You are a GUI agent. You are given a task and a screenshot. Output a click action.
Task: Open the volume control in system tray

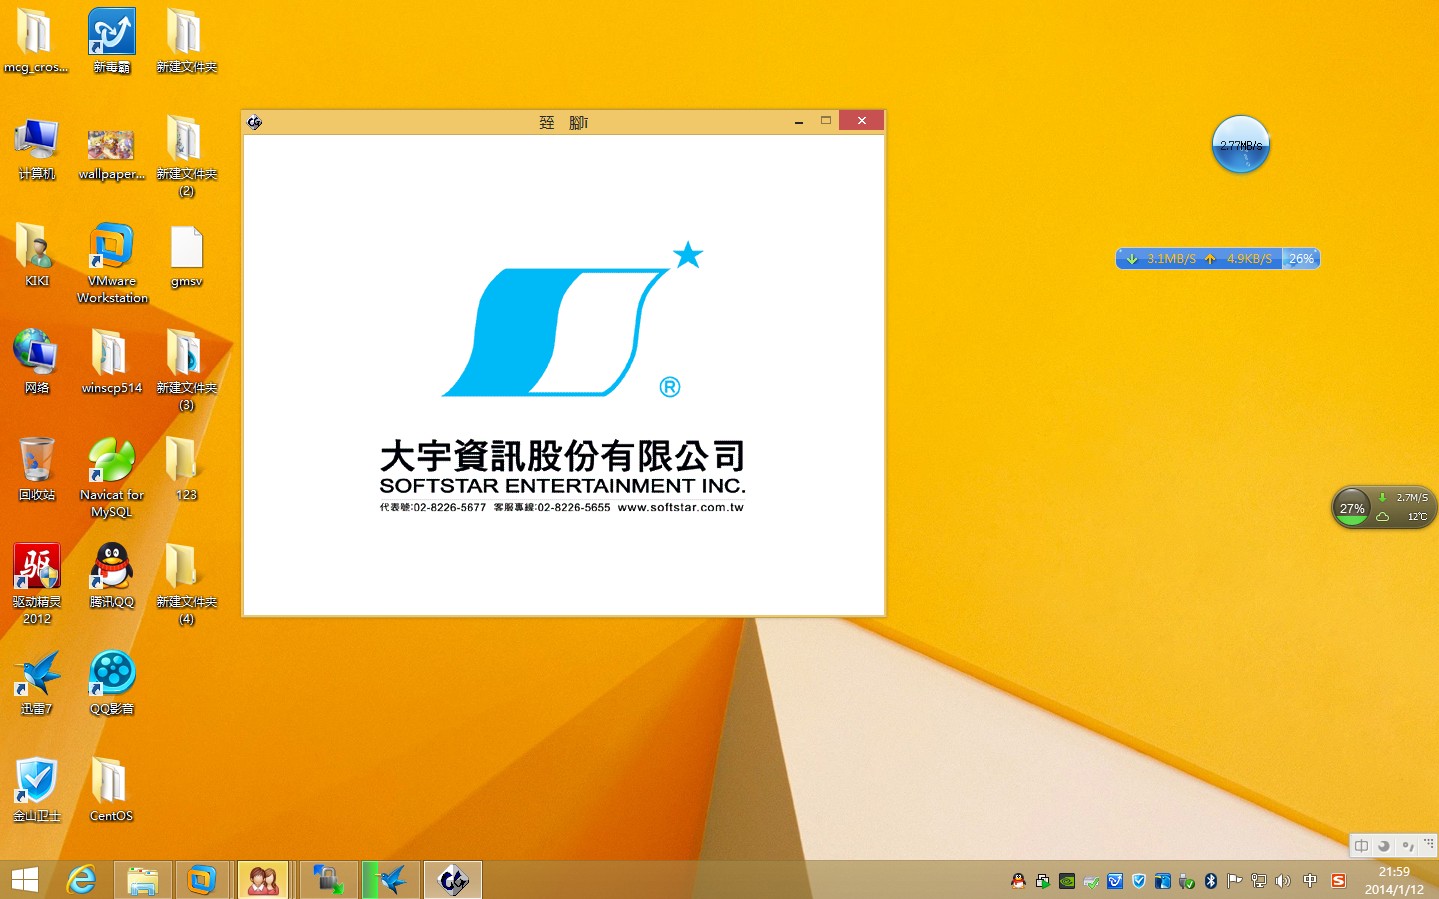[1283, 881]
